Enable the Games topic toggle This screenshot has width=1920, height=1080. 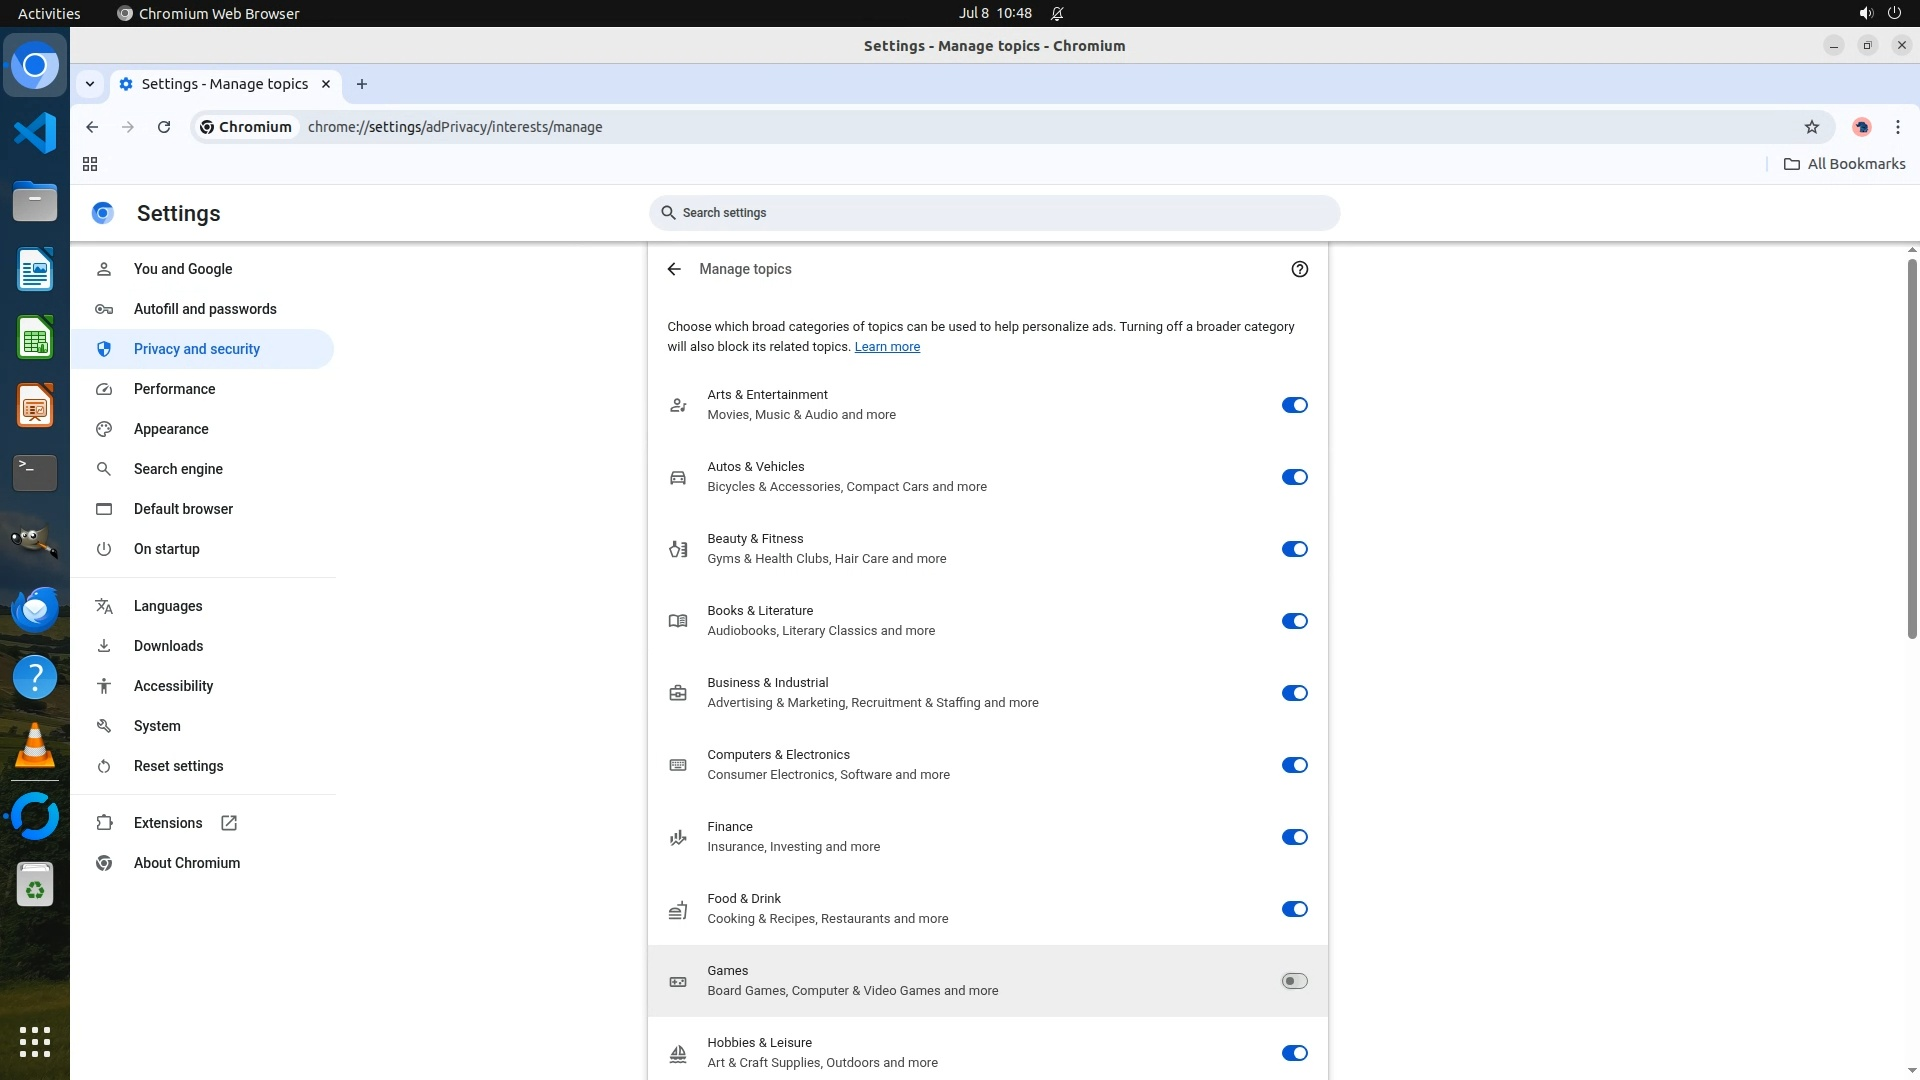click(1294, 981)
